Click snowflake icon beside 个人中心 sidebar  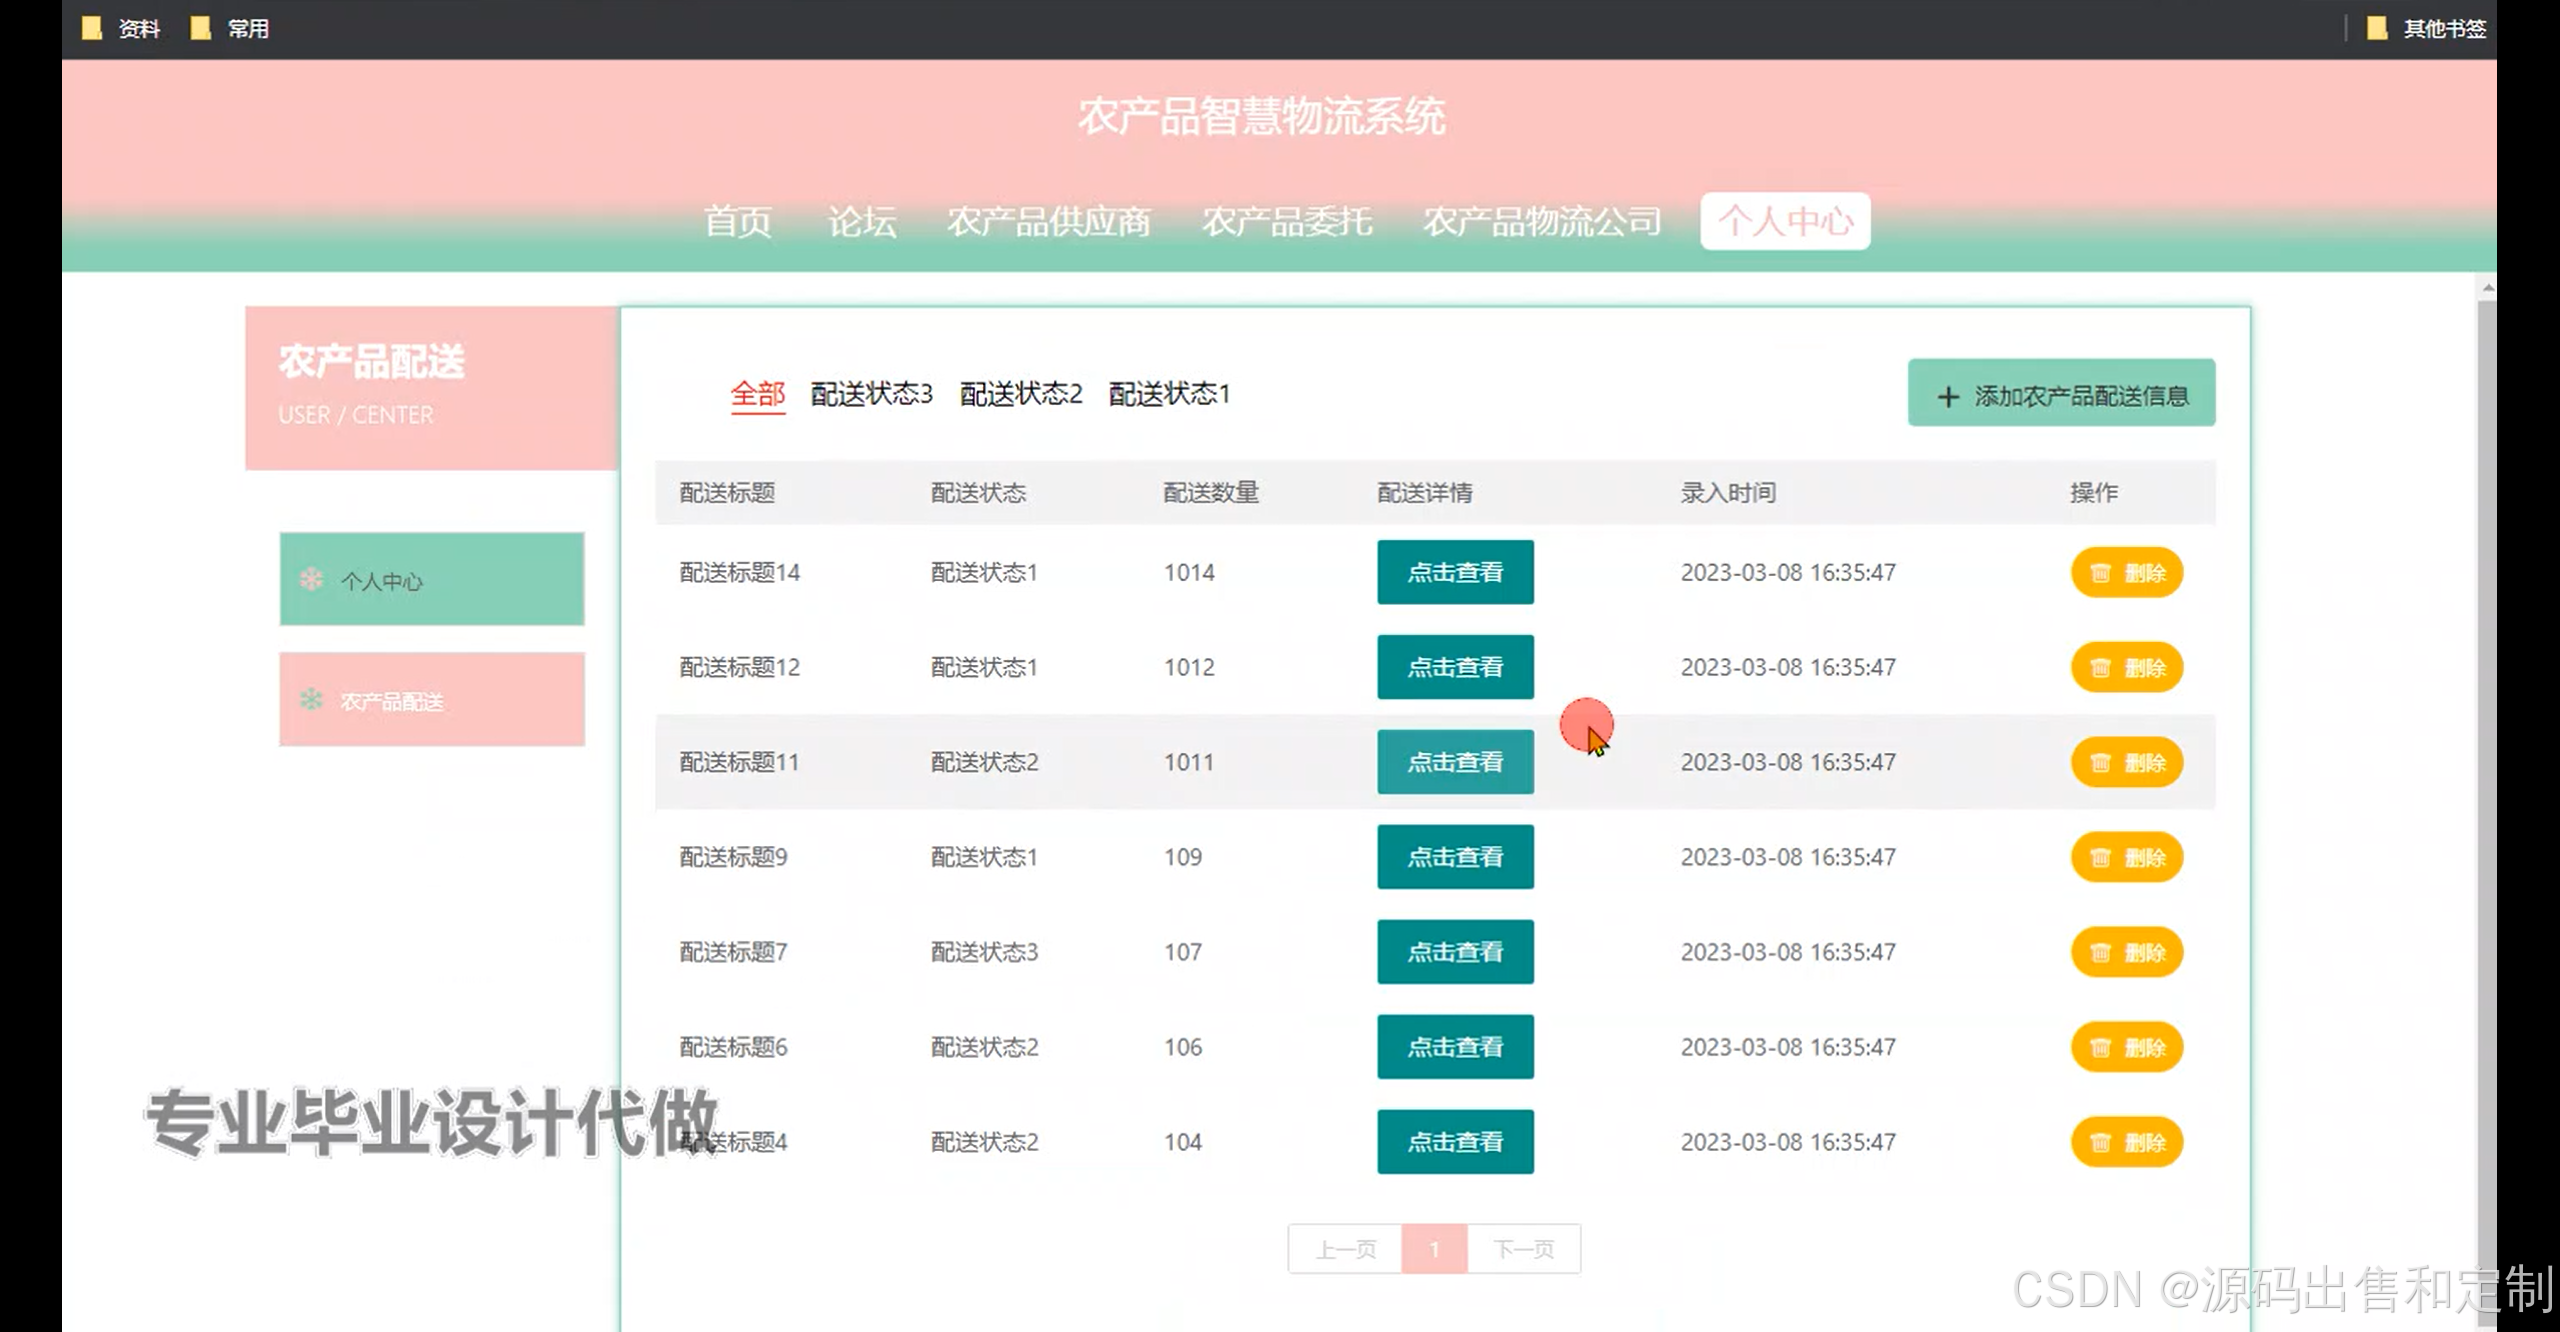pyautogui.click(x=311, y=579)
